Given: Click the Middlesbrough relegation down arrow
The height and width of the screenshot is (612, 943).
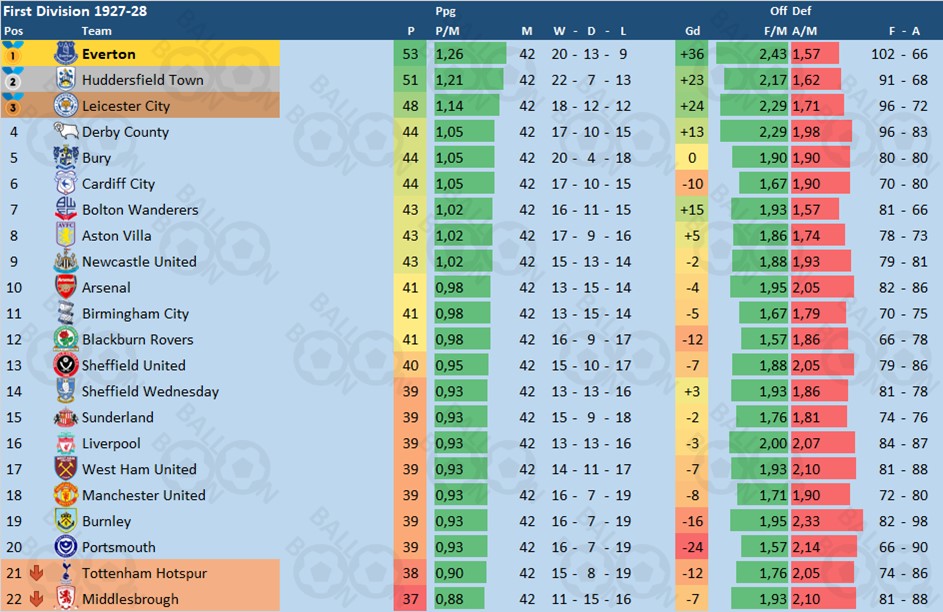Looking at the screenshot, I should point(37,599).
